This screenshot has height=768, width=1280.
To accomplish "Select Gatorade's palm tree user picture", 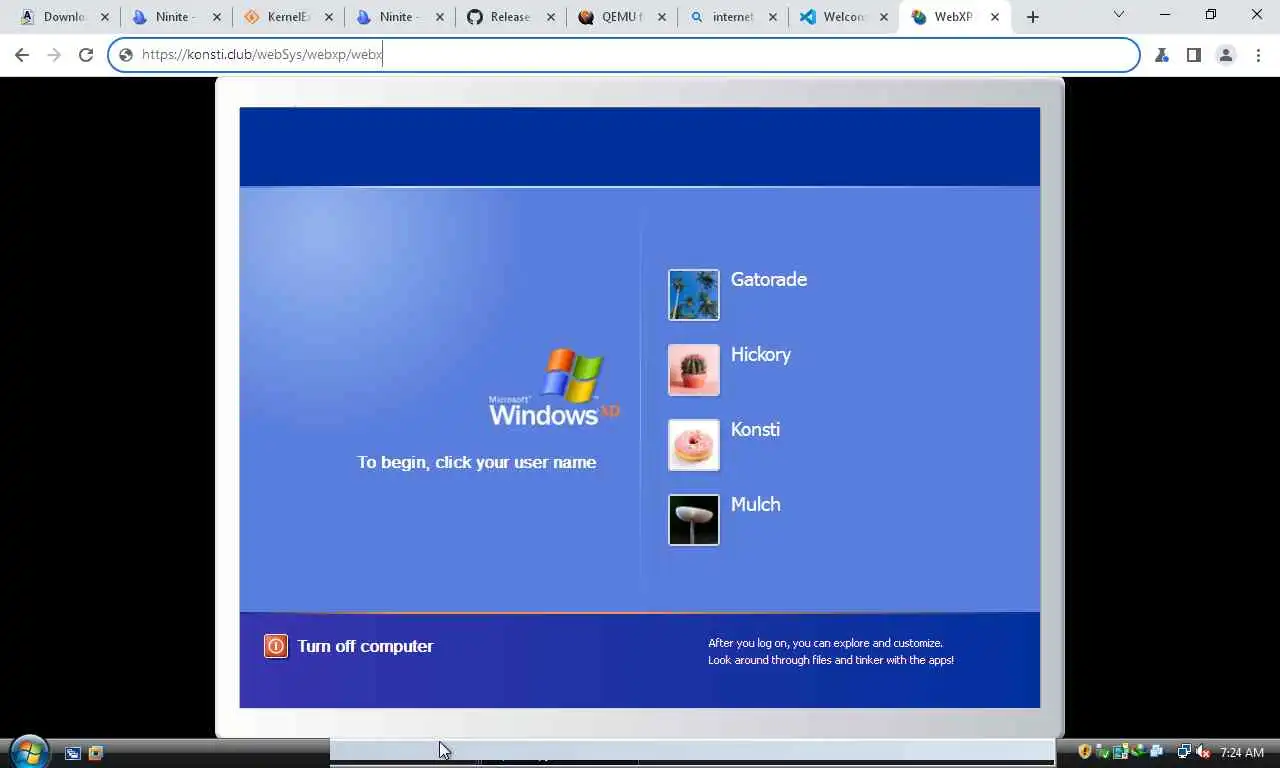I will (x=694, y=295).
